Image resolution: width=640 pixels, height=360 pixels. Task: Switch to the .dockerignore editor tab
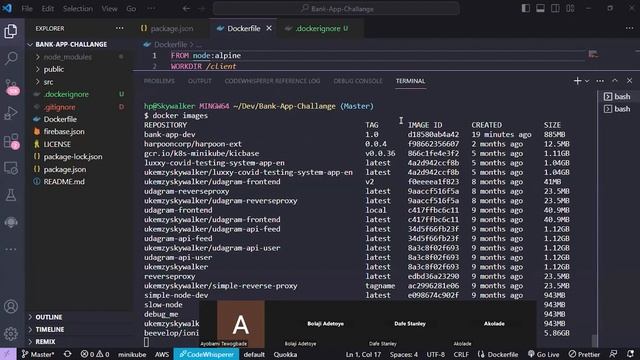pyautogui.click(x=317, y=28)
